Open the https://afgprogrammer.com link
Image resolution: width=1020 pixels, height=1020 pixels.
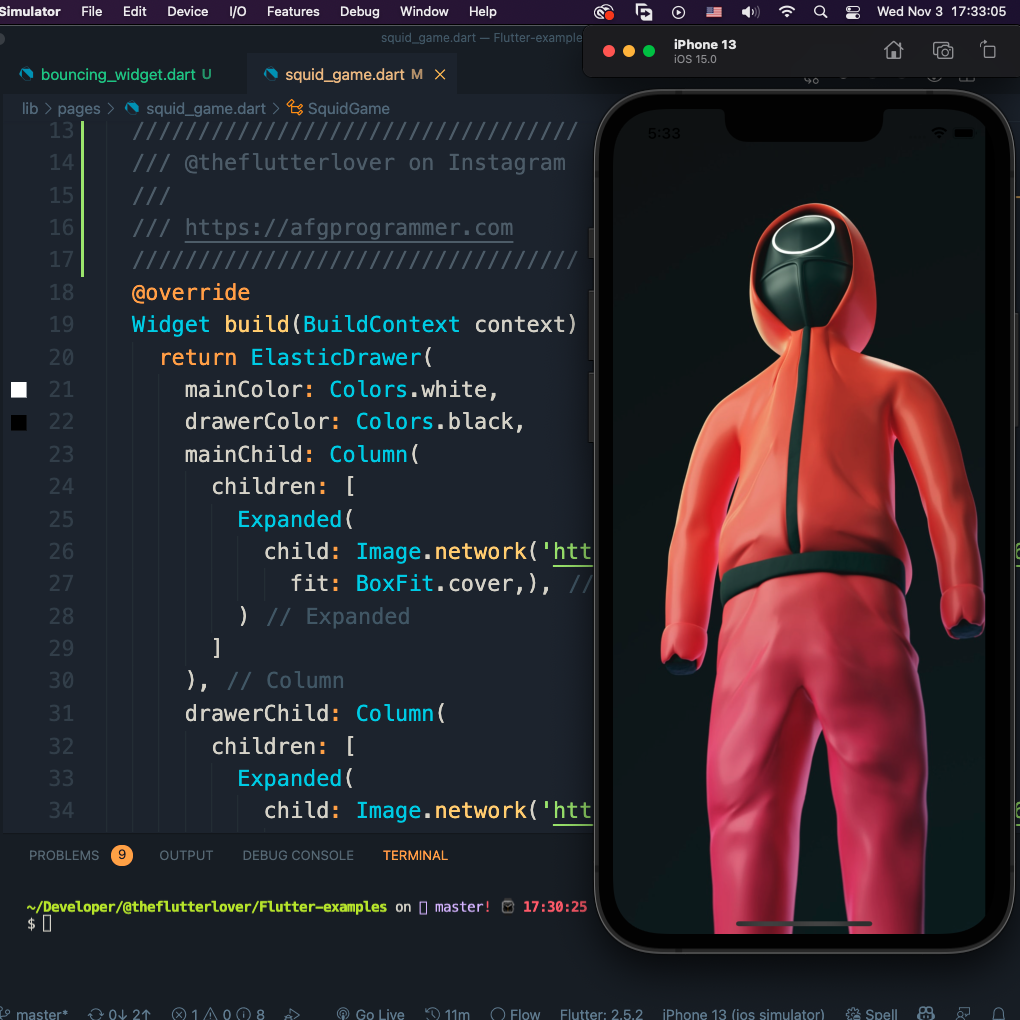pos(349,228)
